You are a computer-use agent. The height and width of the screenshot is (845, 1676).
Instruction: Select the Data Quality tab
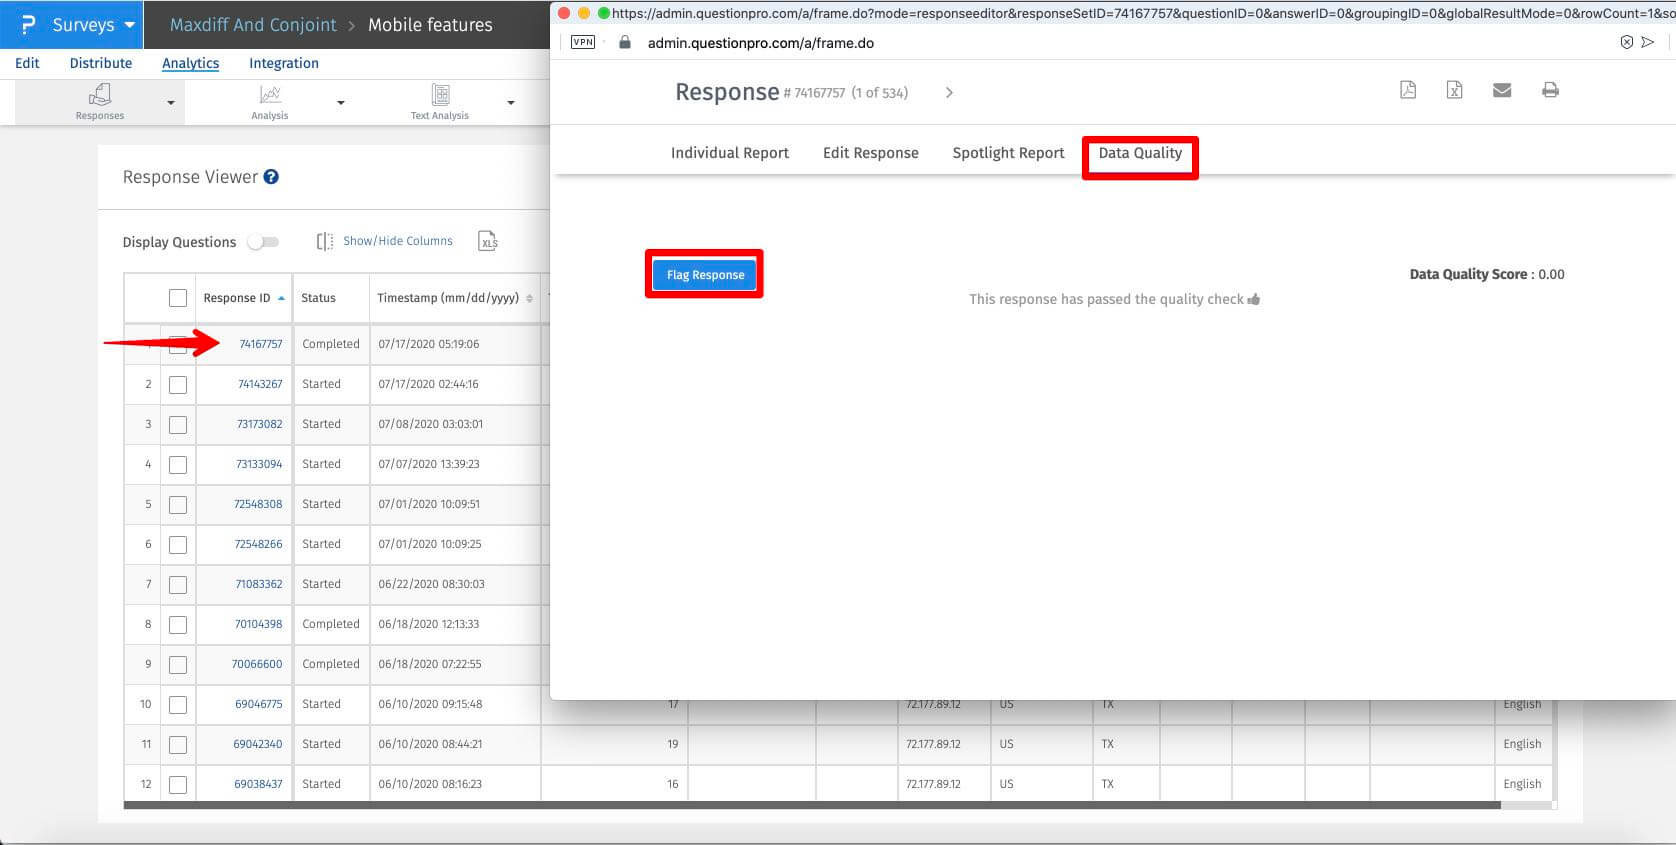point(1140,153)
